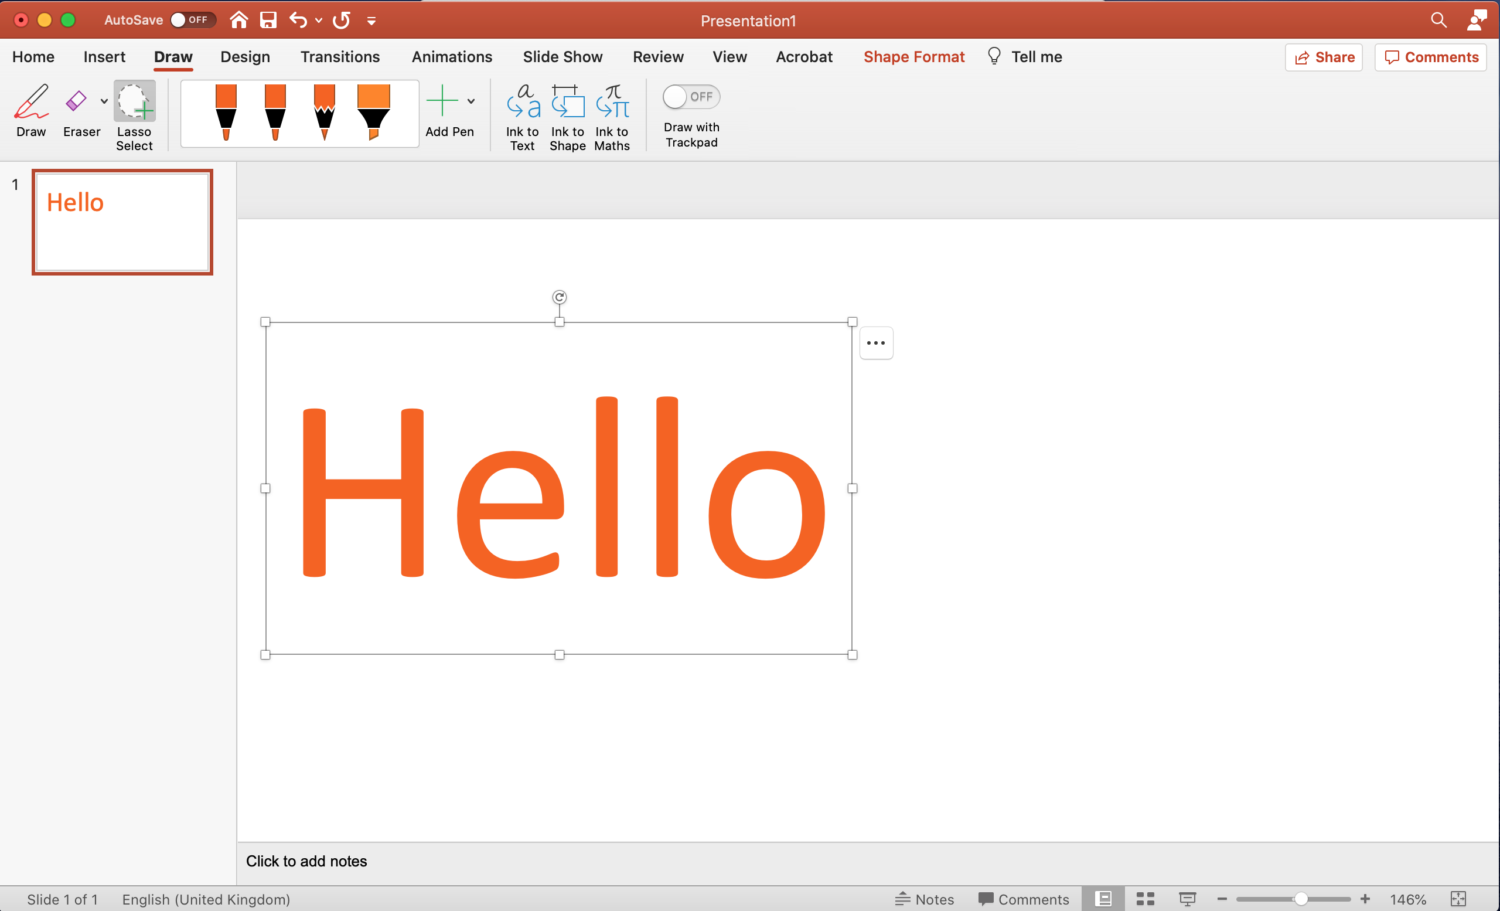Open the Eraser options dropdown

tap(104, 100)
